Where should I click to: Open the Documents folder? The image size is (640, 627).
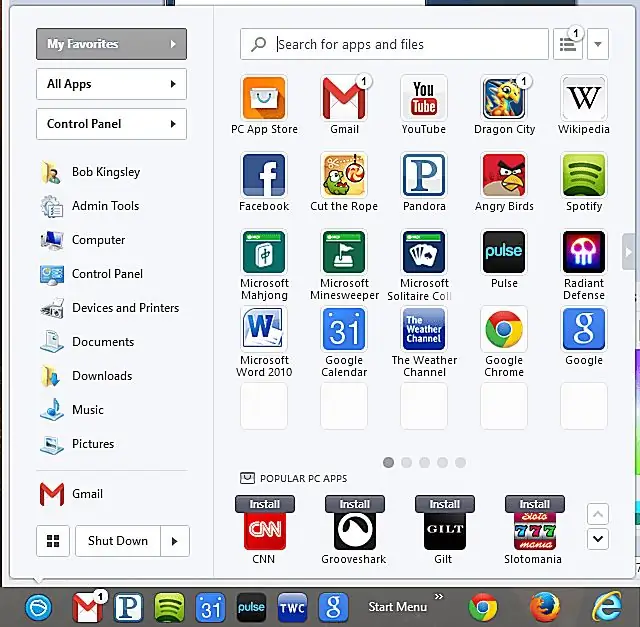click(x=87, y=342)
